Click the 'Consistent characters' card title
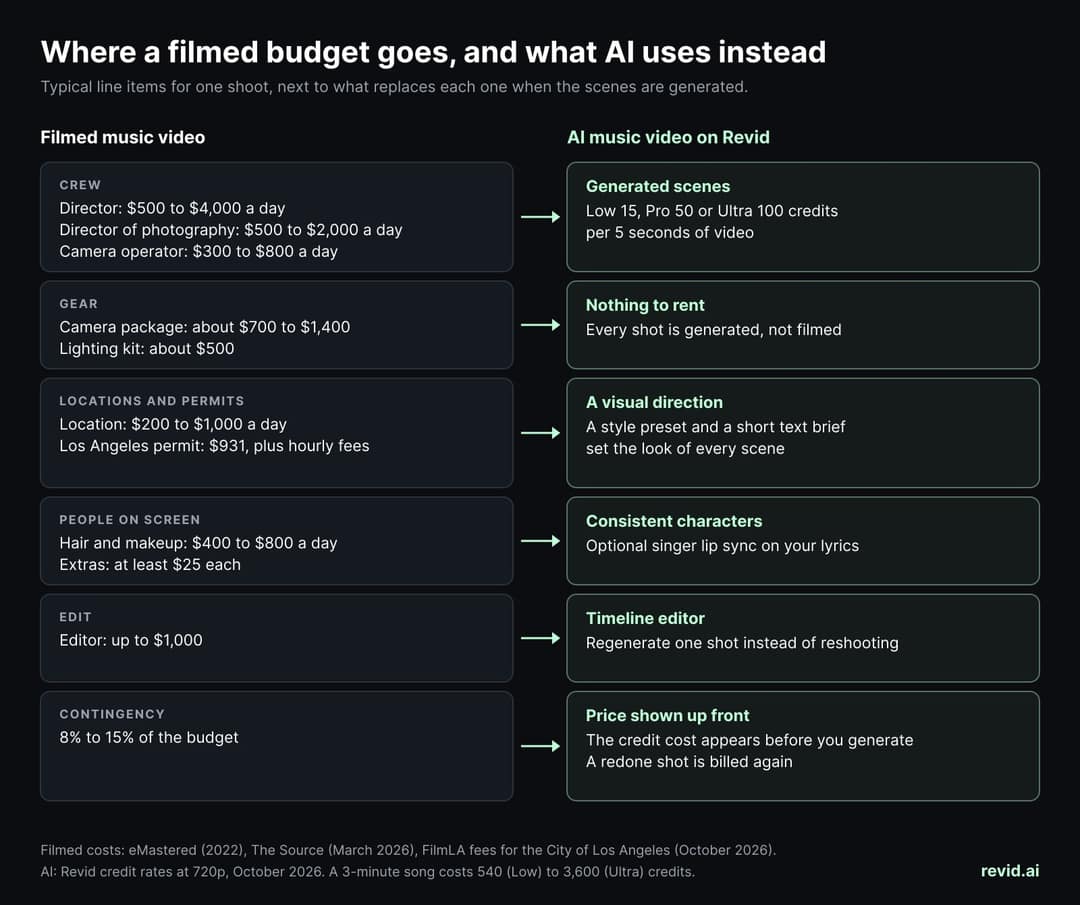This screenshot has width=1080, height=905. point(674,521)
